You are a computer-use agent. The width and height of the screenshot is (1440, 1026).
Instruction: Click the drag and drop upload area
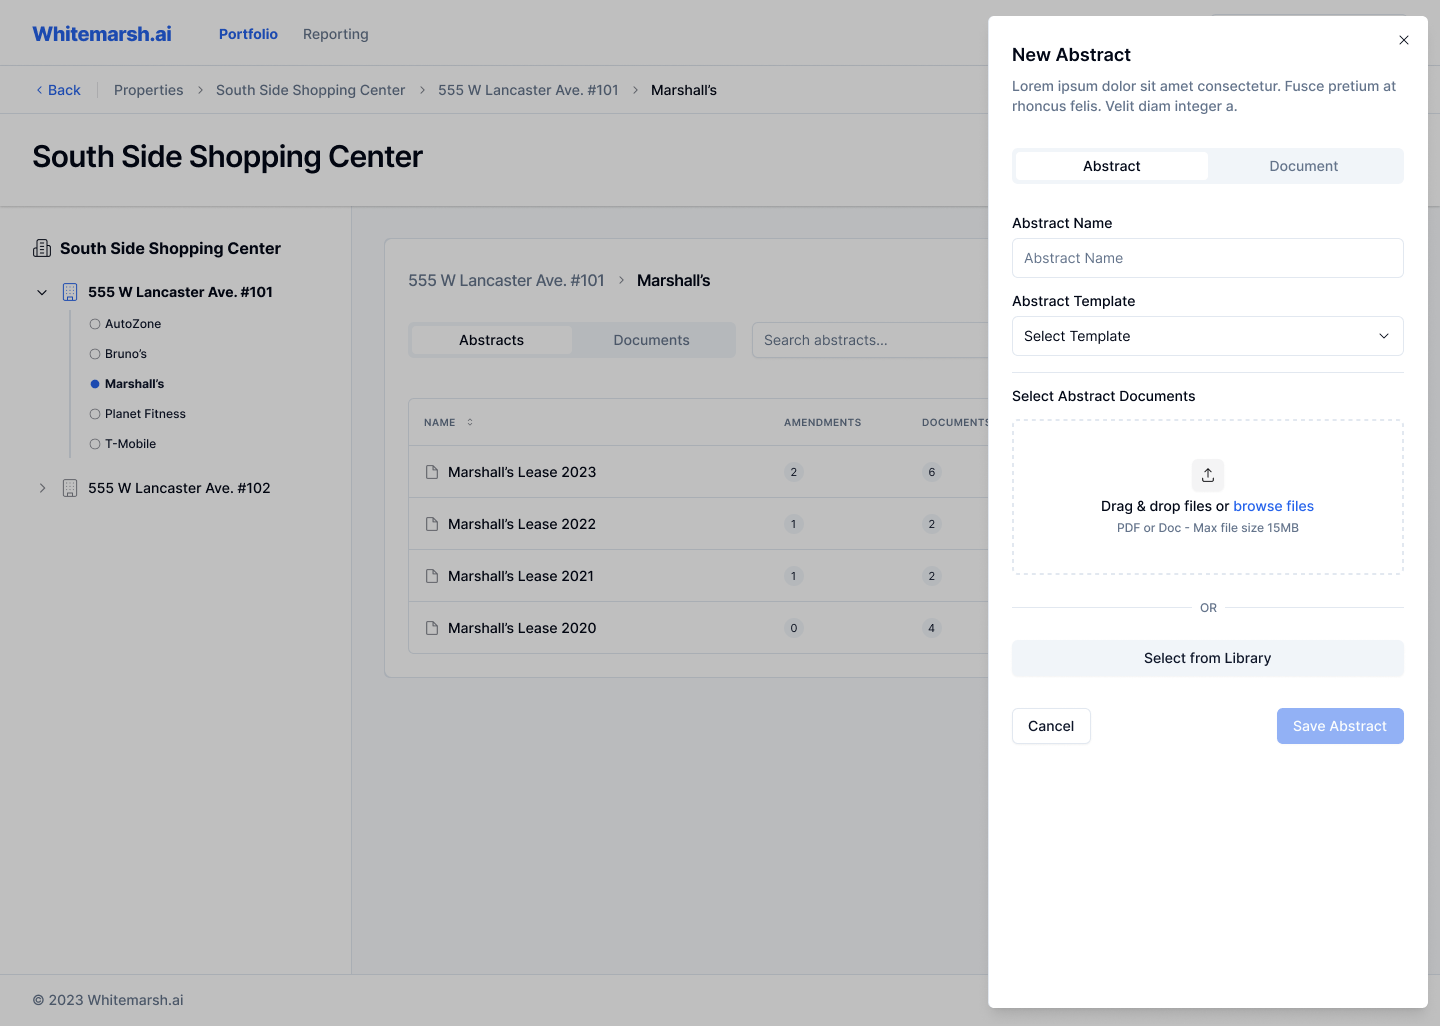click(x=1208, y=497)
